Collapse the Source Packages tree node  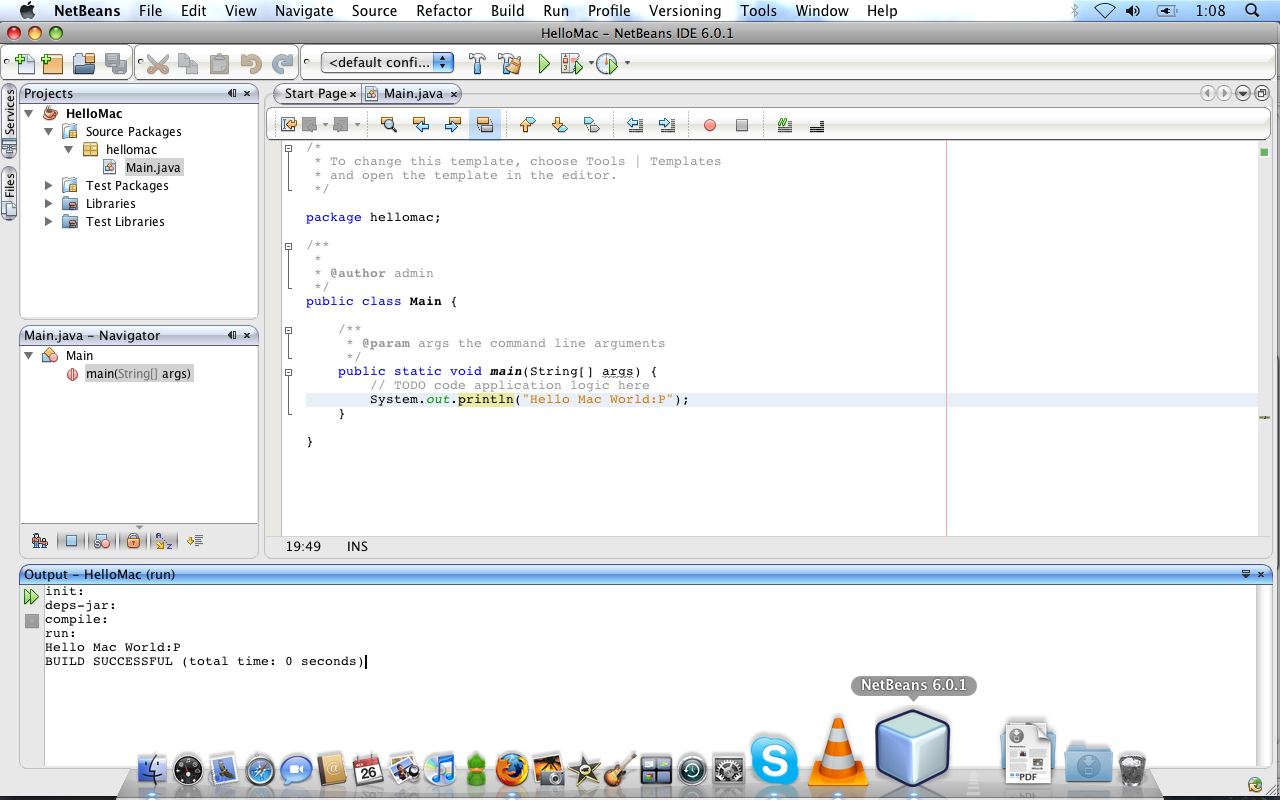49,132
